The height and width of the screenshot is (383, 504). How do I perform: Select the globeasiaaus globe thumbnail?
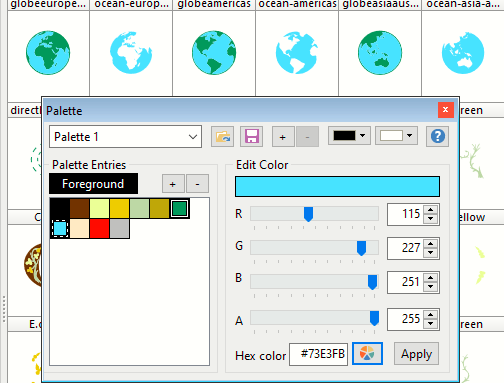click(380, 53)
